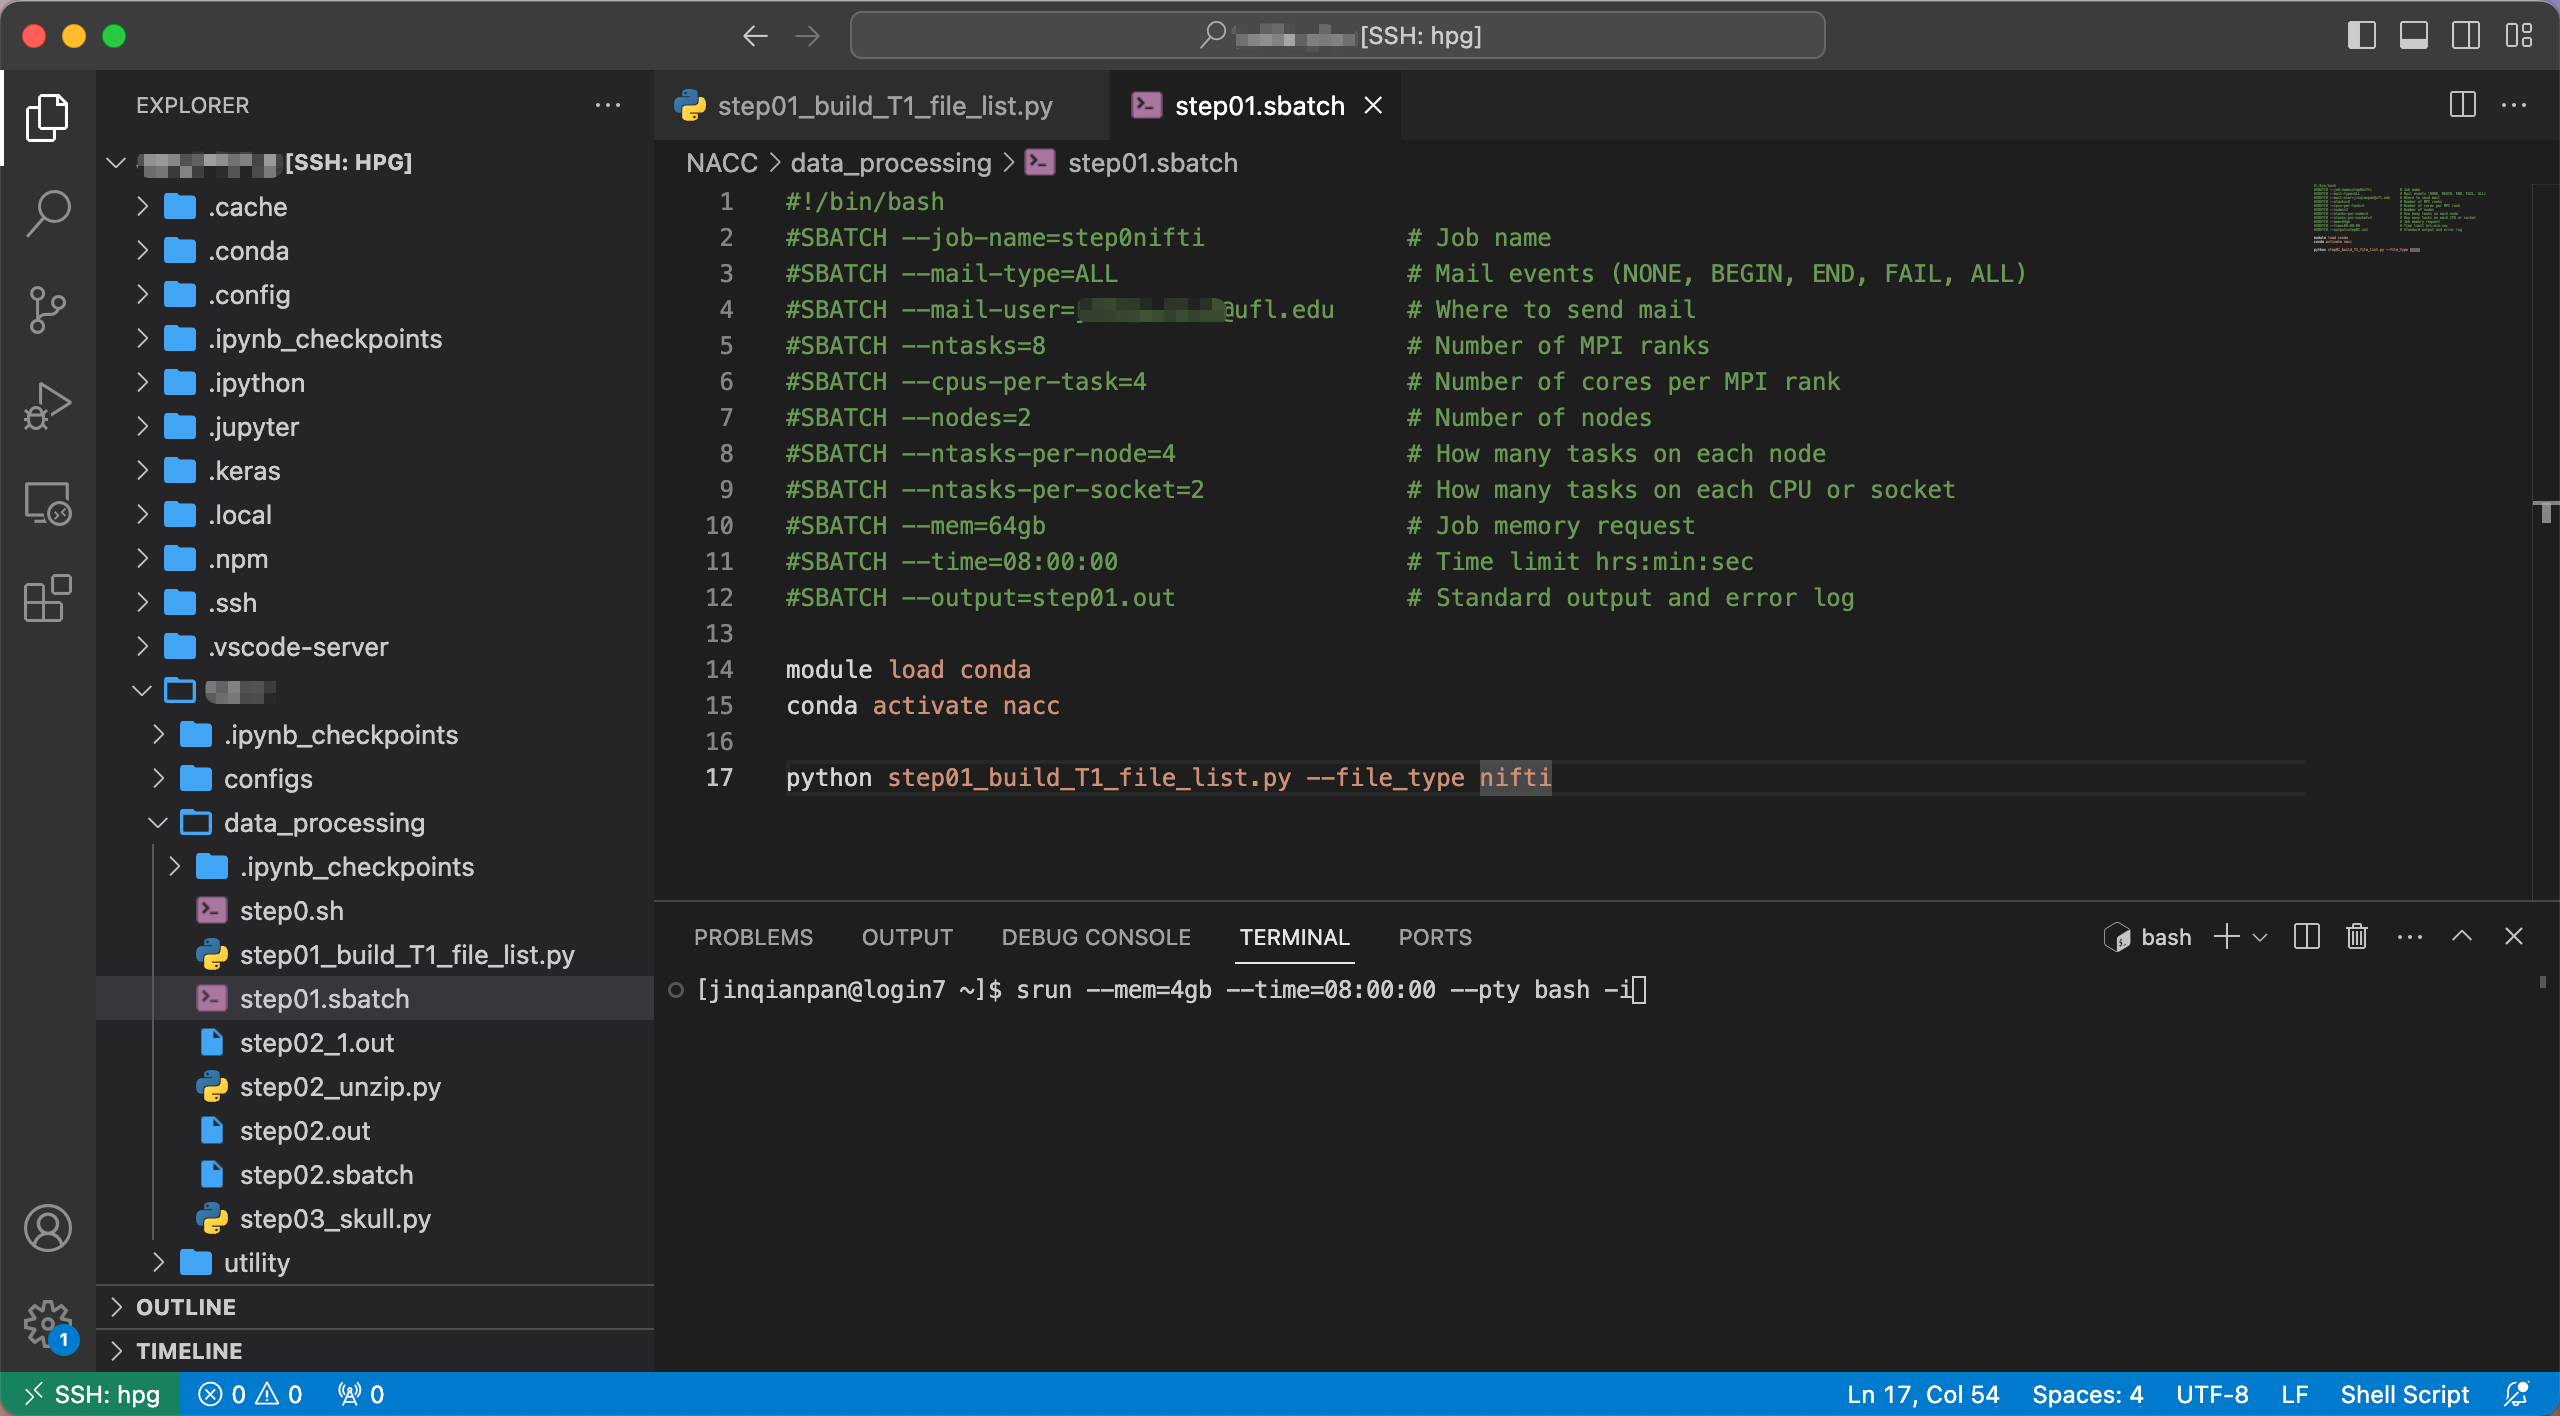Open the new terminal launch profile dropdown

coord(2260,937)
